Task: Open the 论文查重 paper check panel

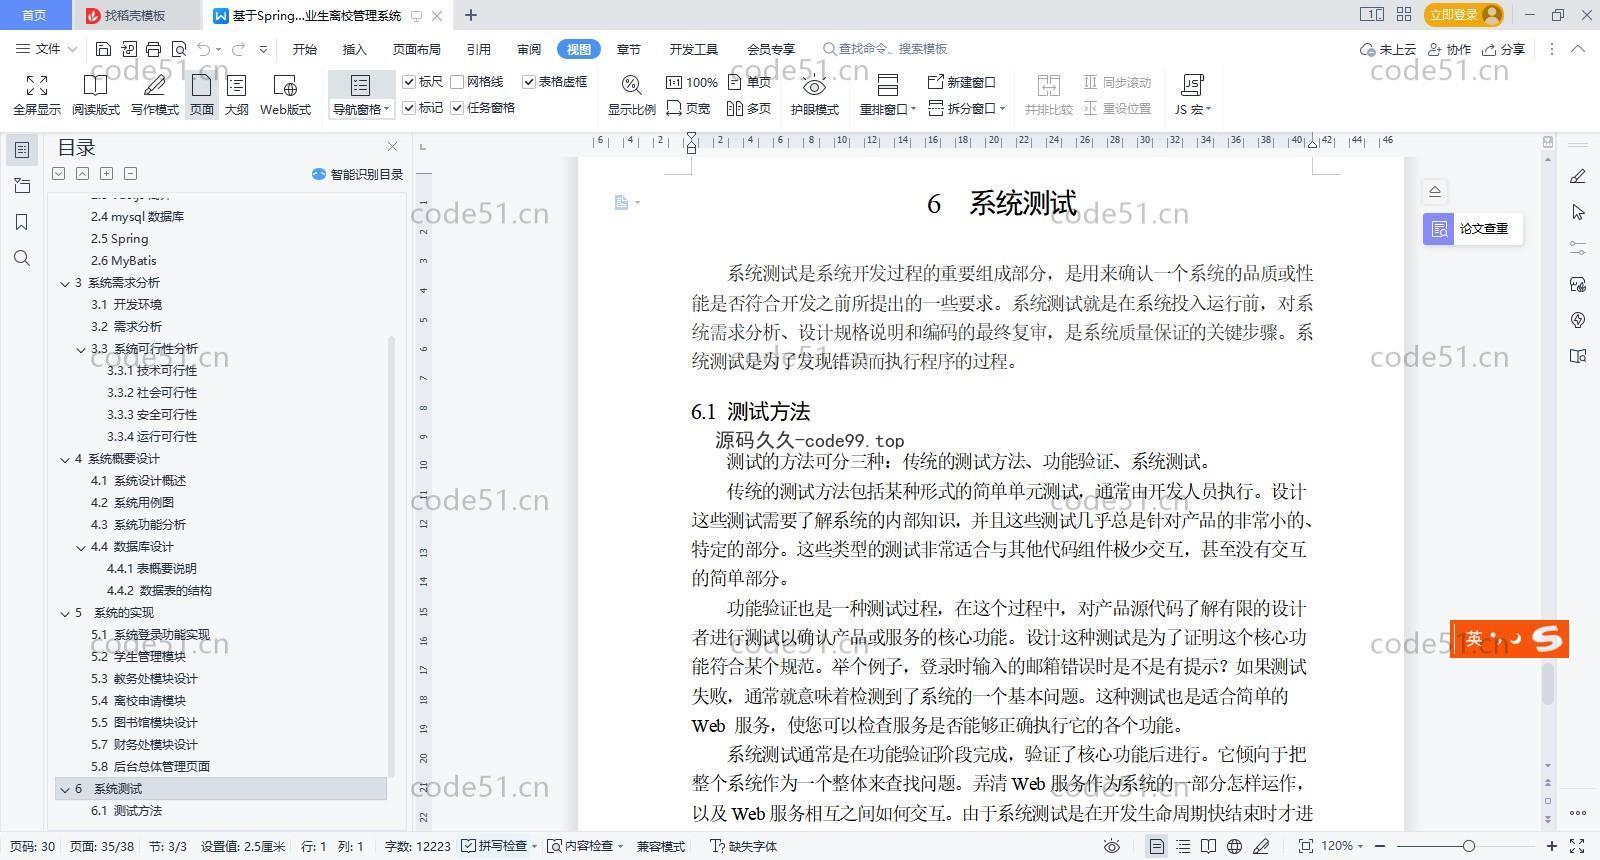Action: 1472,229
